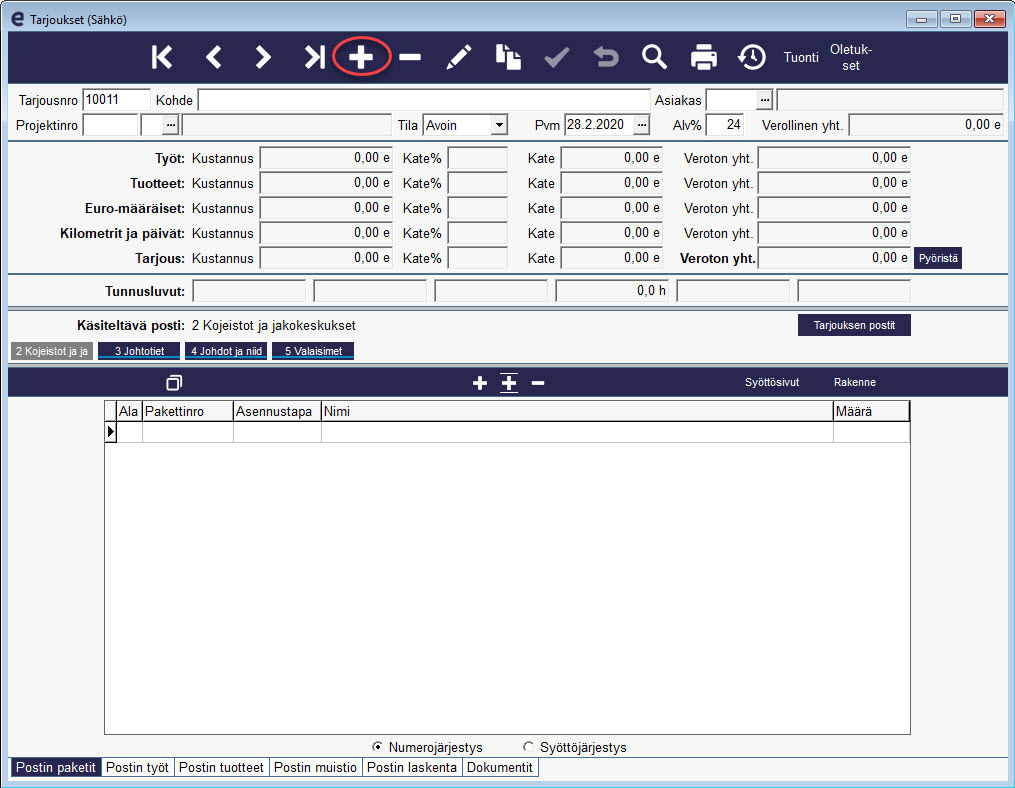Click the Kilometrit ja päivät Kate% field

tap(478, 233)
